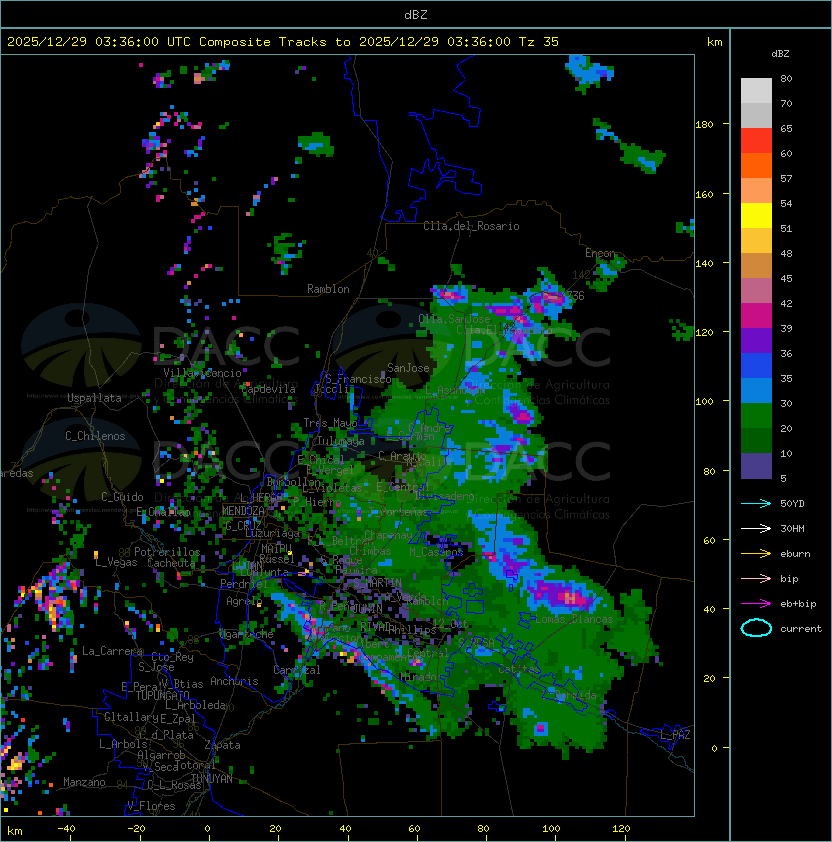Select the orange 57-60 dBZ swatch
Image resolution: width=832 pixels, height=842 pixels.
[x=756, y=166]
